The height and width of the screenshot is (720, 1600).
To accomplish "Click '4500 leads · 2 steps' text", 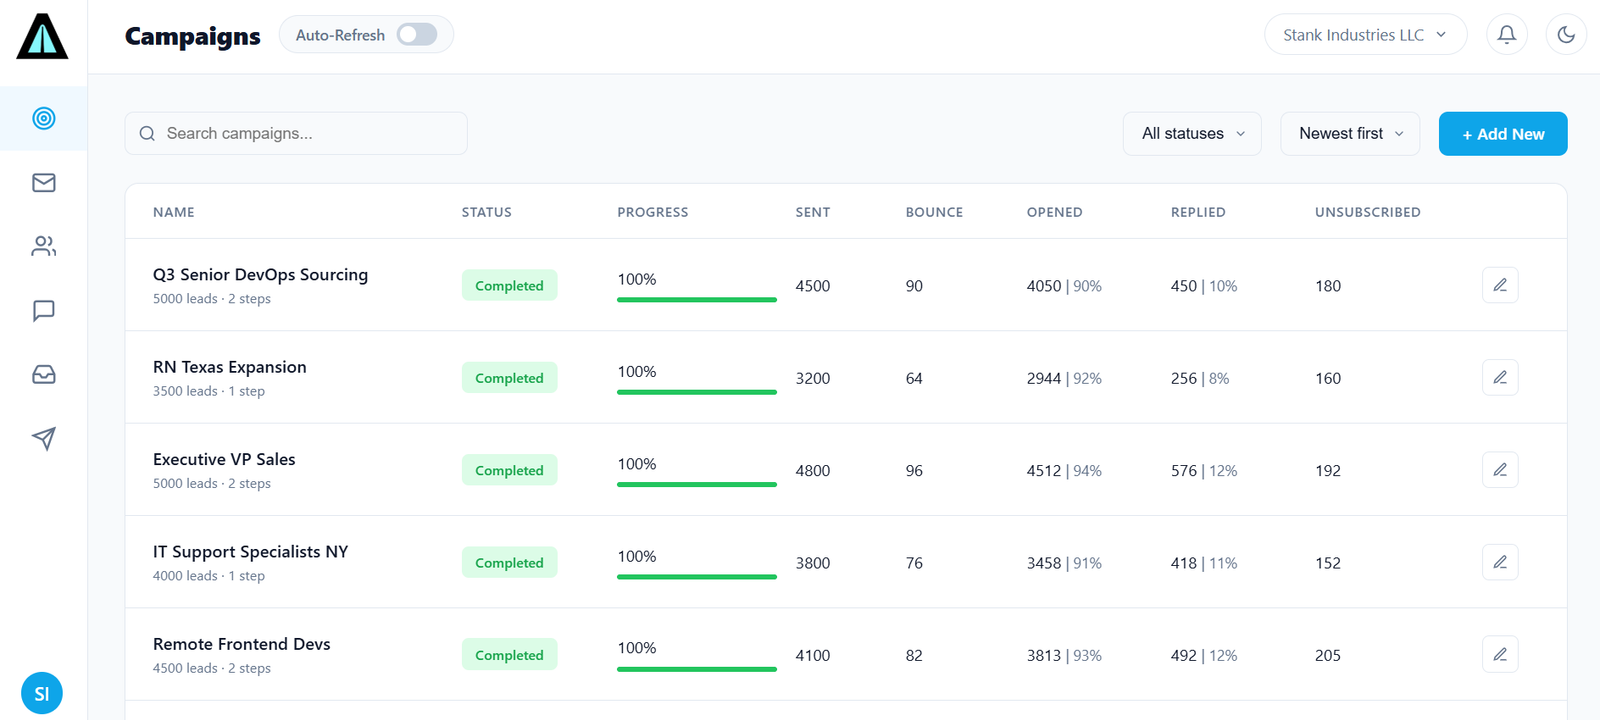I will point(212,668).
